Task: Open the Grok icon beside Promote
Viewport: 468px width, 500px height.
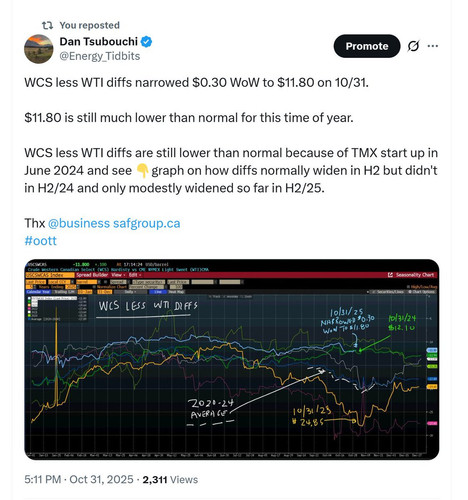Action: pyautogui.click(x=413, y=46)
